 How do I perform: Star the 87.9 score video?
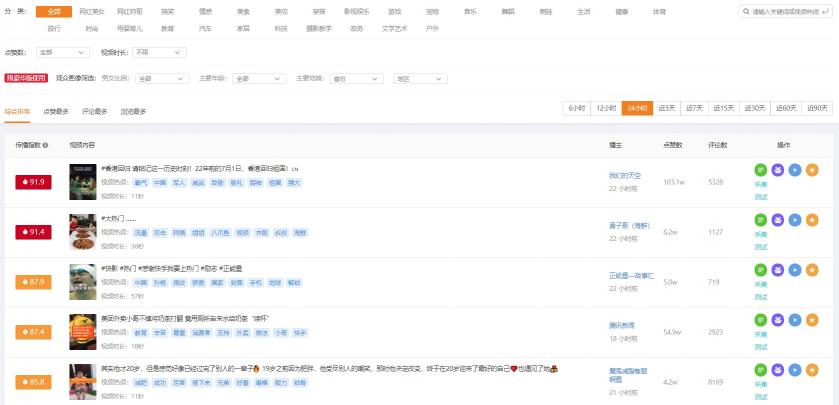[812, 270]
